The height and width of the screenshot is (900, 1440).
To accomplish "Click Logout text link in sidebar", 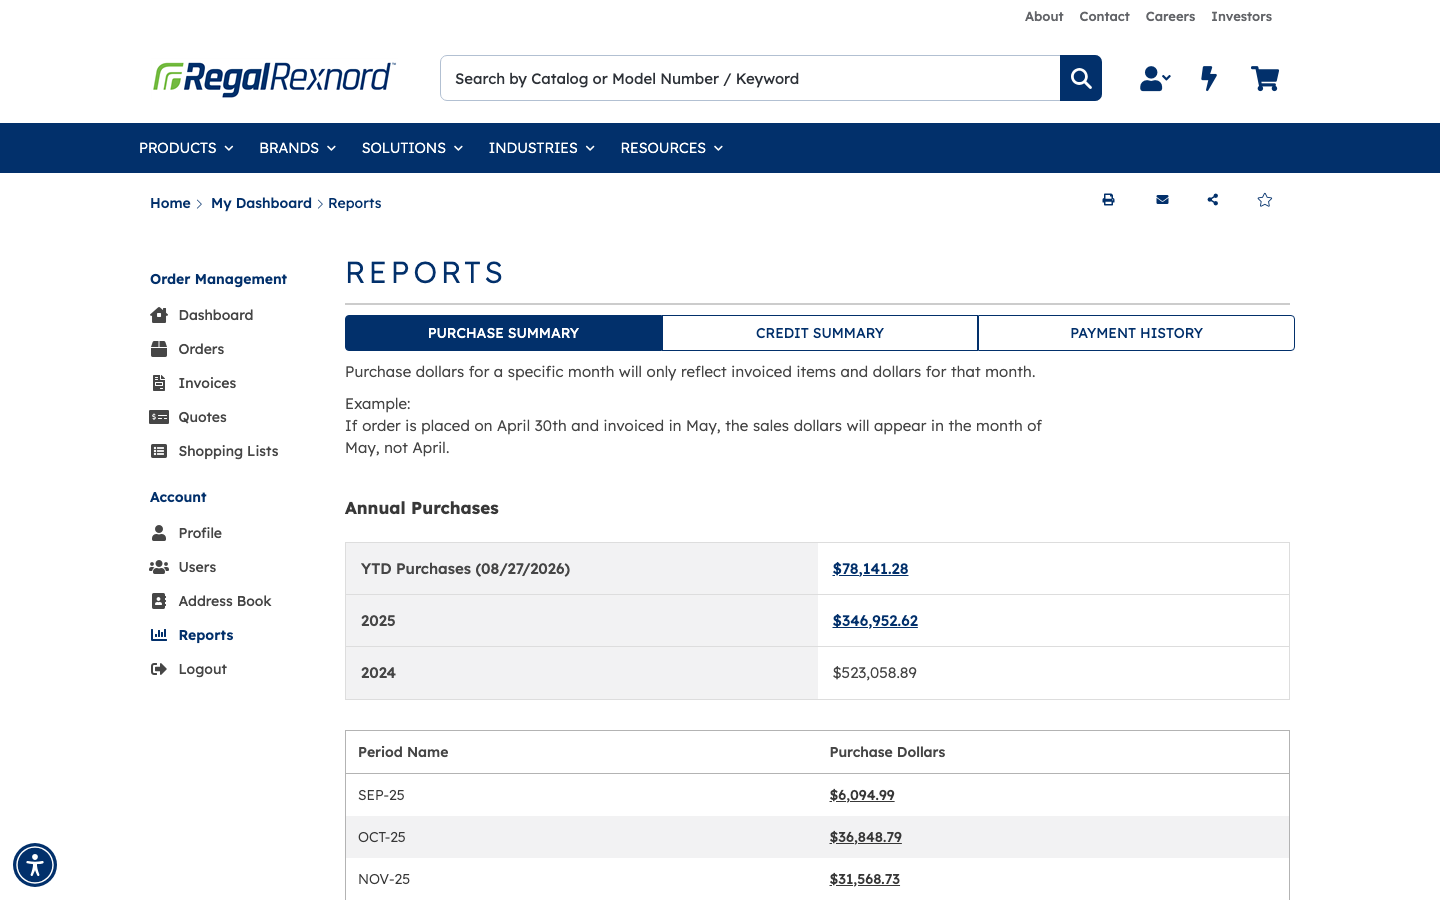I will [202, 669].
